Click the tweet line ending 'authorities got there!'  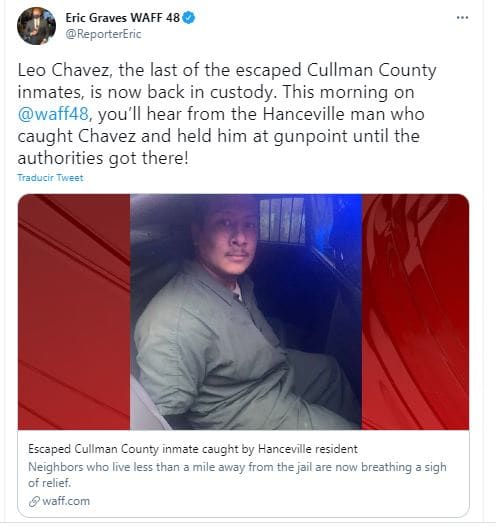[x=103, y=158]
